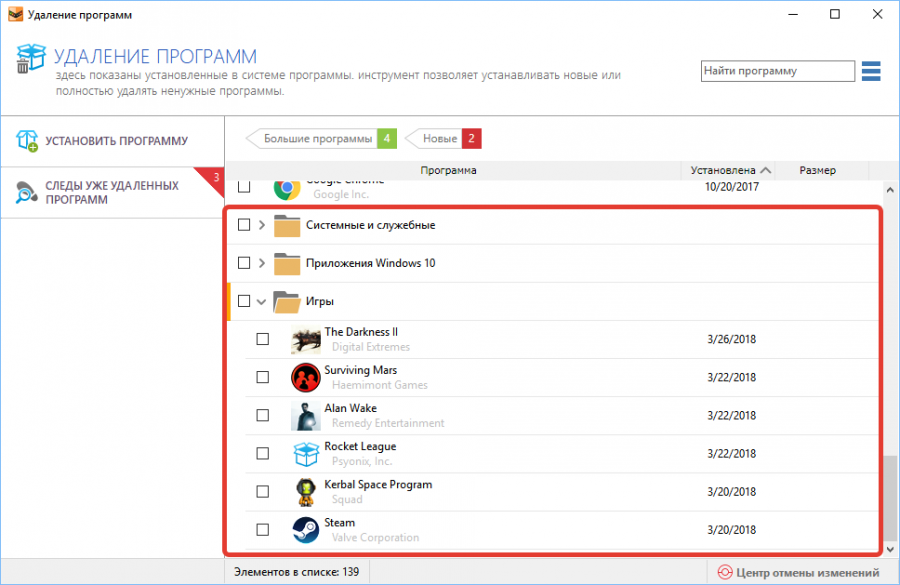
Task: Click the Haemimont Games publisher text
Action: 379,385
